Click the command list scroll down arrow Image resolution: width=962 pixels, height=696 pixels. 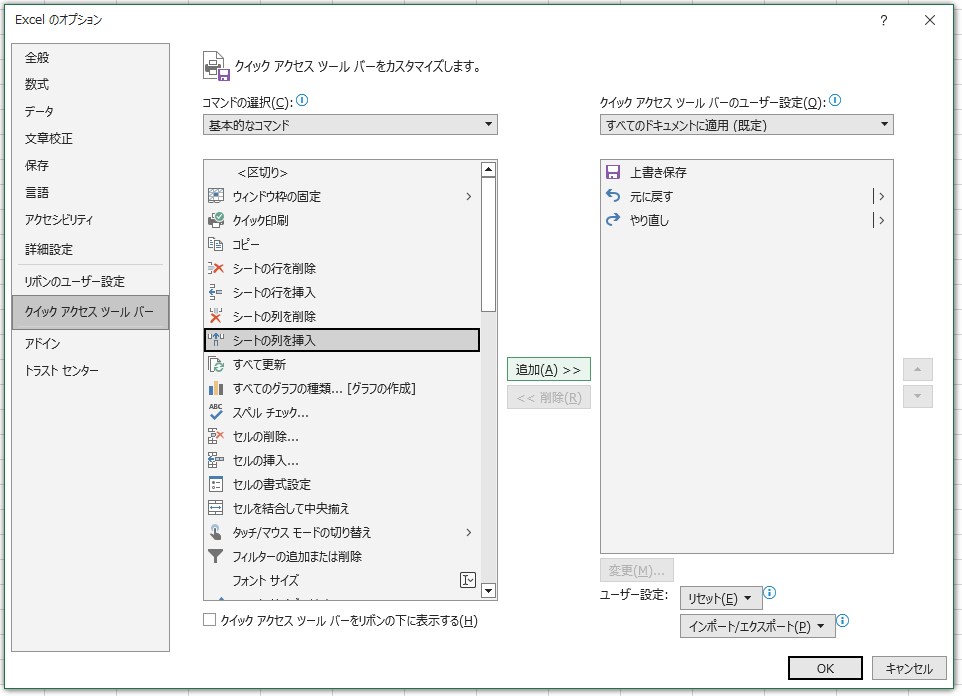tap(488, 591)
